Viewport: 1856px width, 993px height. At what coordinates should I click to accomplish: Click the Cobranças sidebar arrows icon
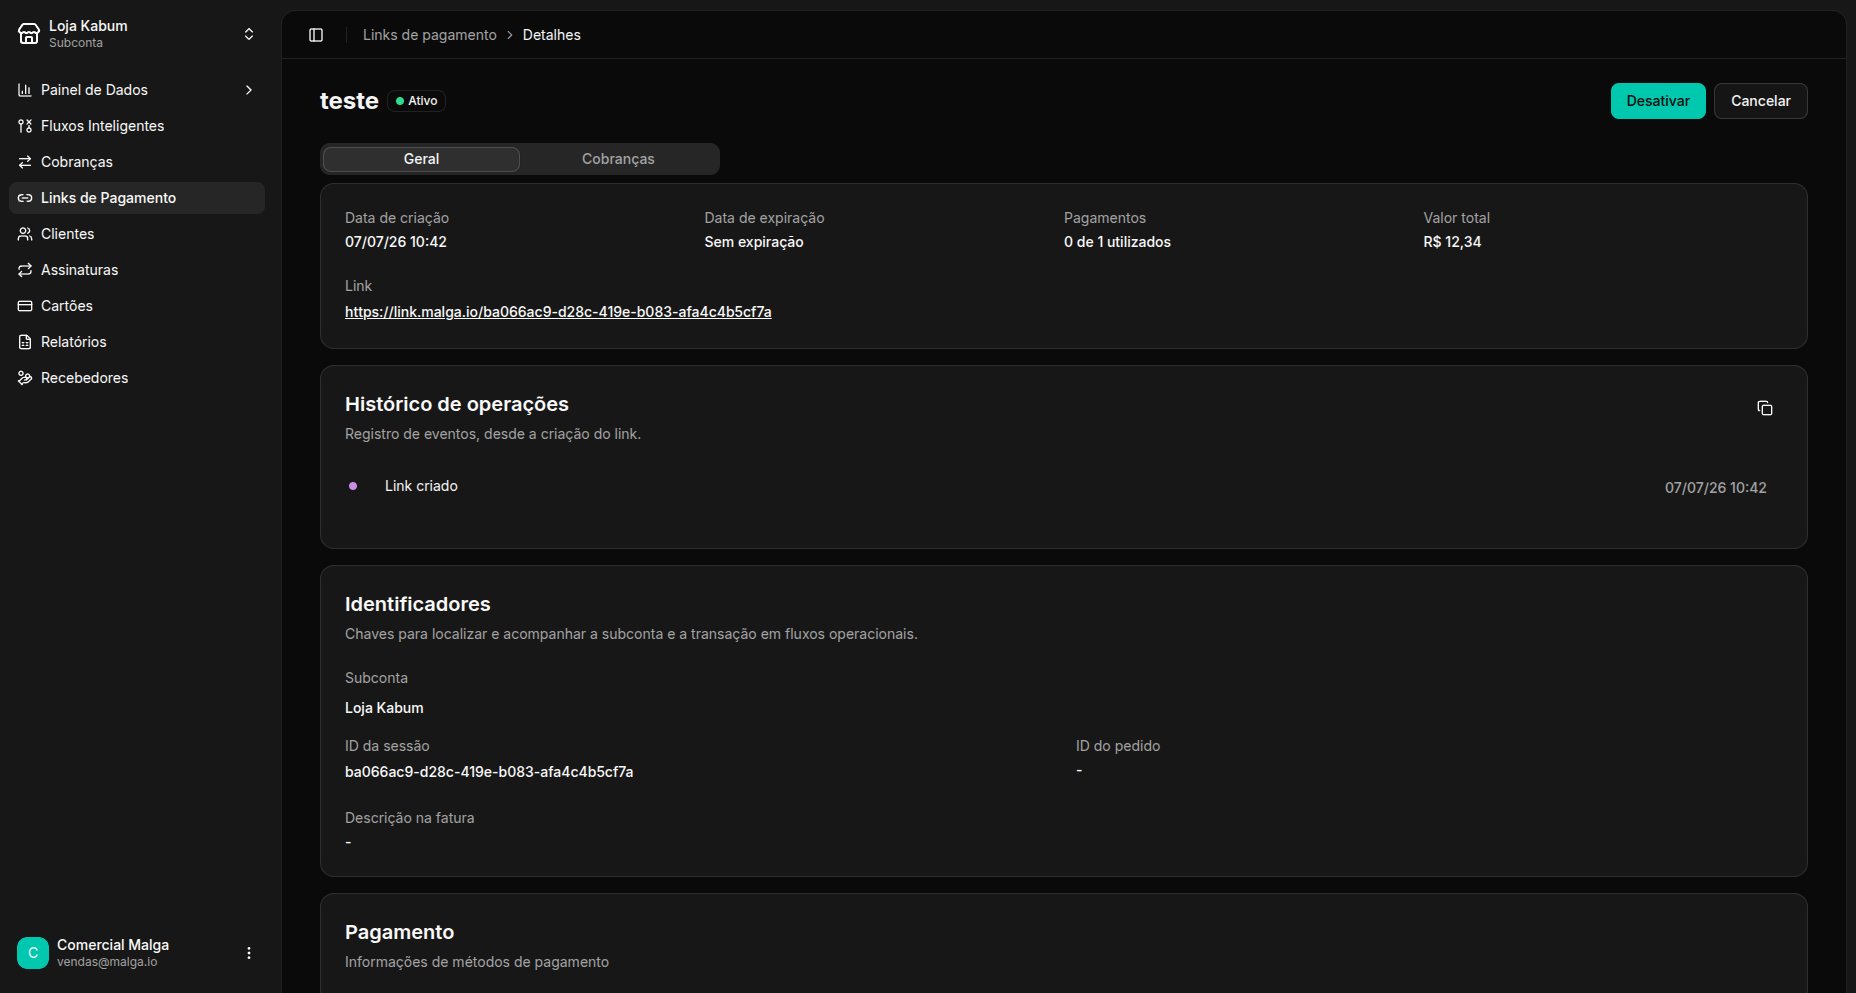coord(25,162)
